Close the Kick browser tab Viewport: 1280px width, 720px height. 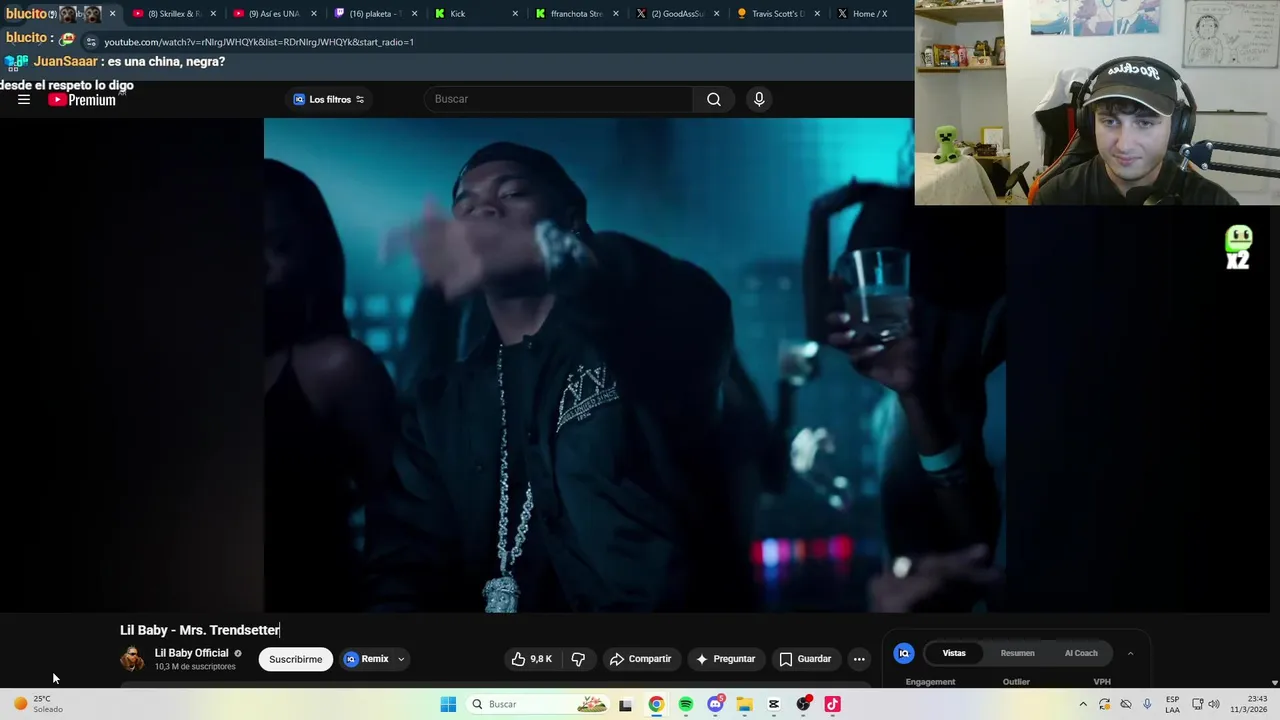516,14
